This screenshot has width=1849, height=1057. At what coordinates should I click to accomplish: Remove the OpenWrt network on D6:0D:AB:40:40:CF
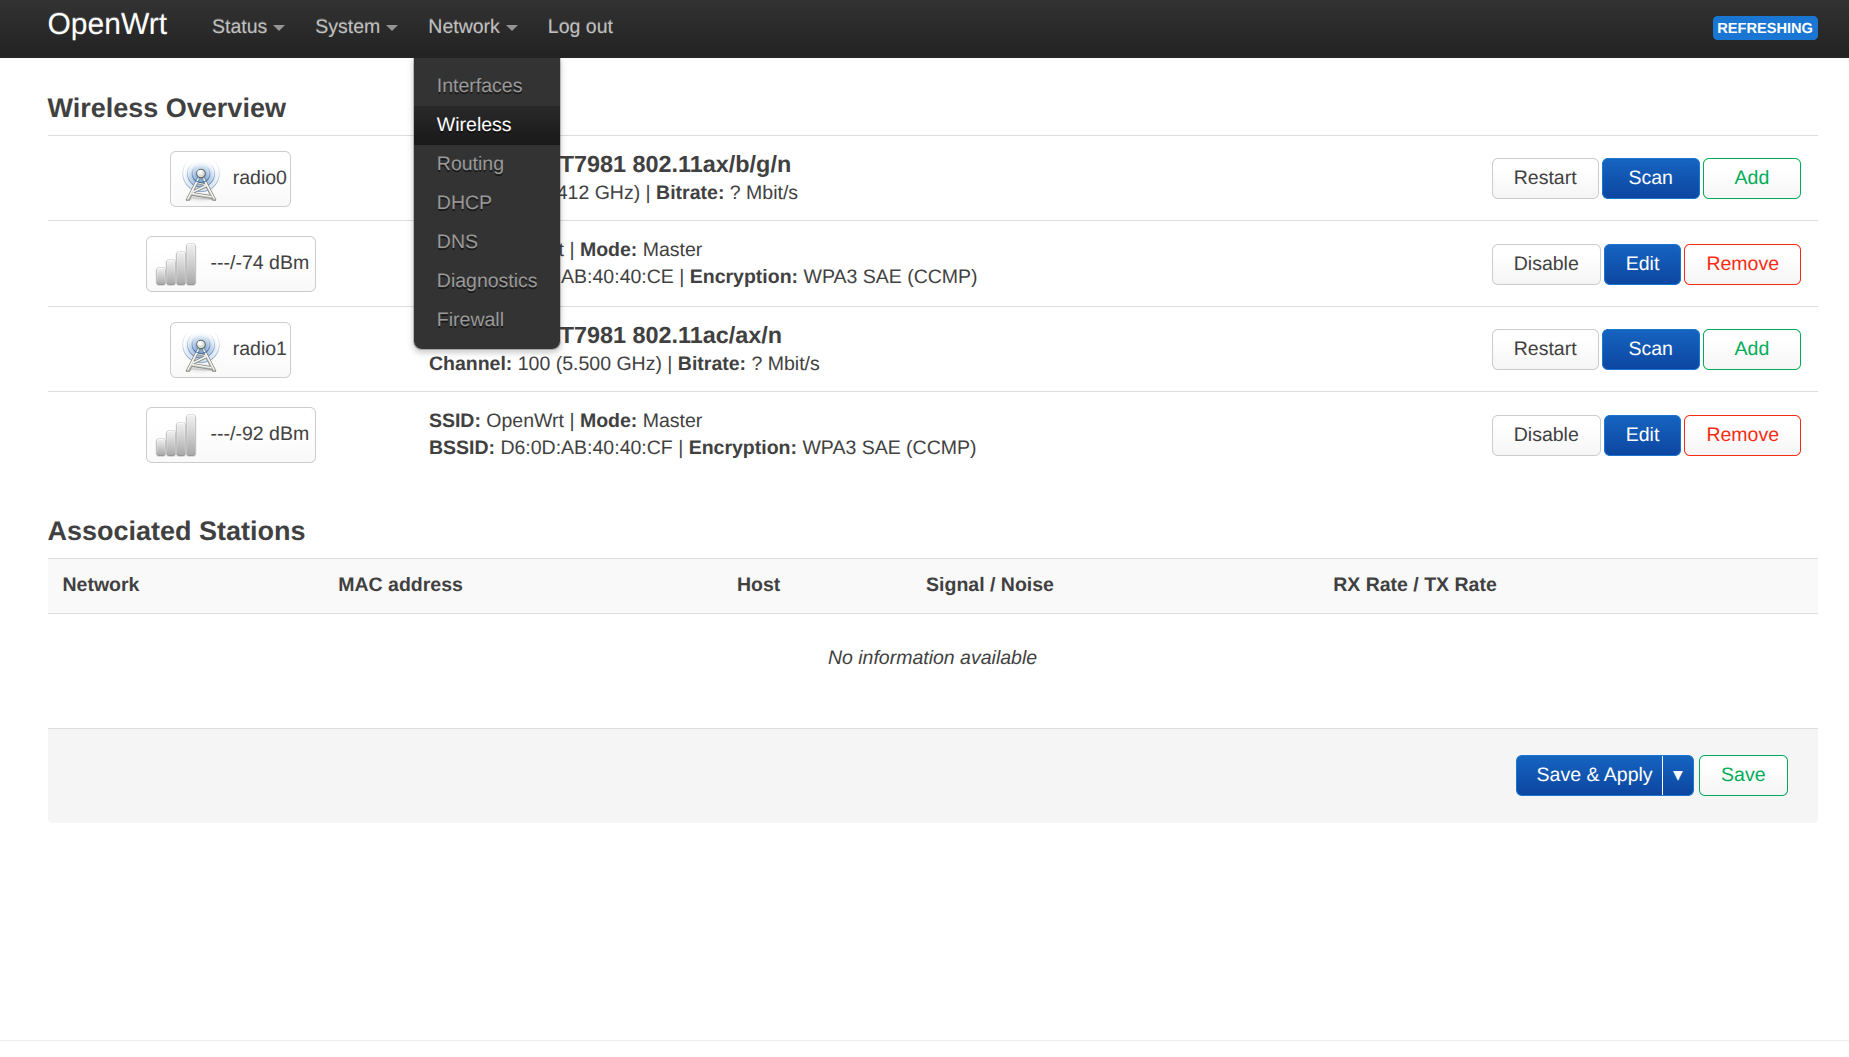[x=1742, y=435]
